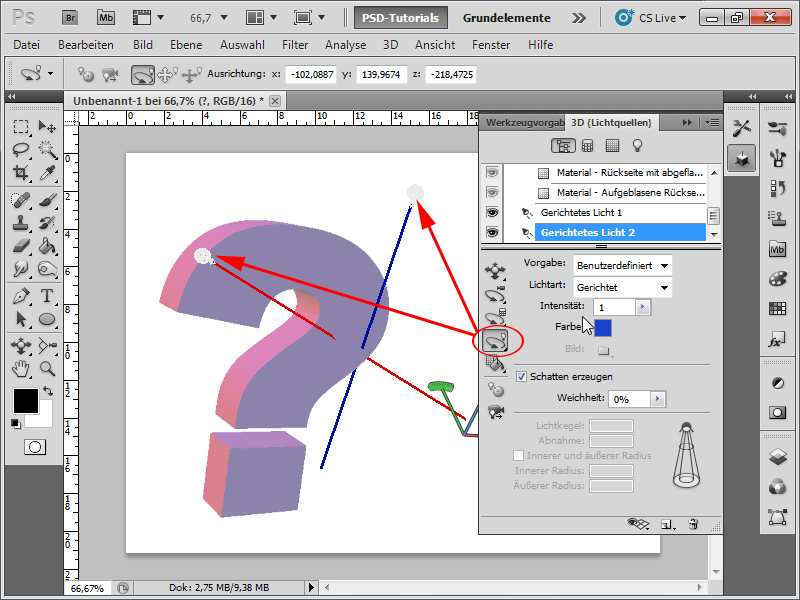Open the Ebene menu
The image size is (800, 600).
[x=186, y=45]
